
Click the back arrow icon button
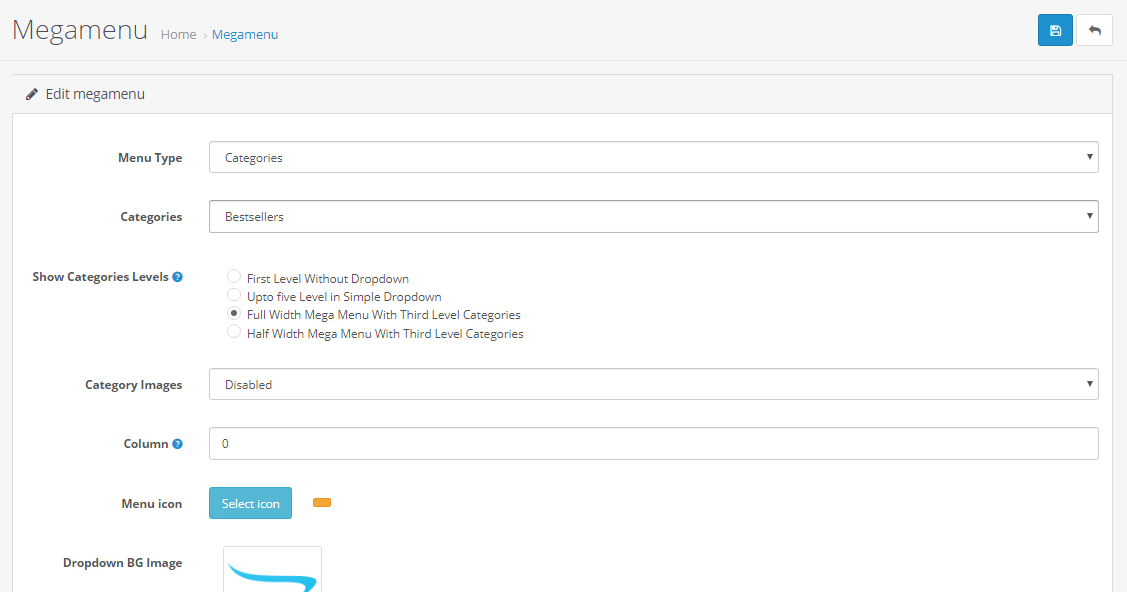pos(1095,30)
